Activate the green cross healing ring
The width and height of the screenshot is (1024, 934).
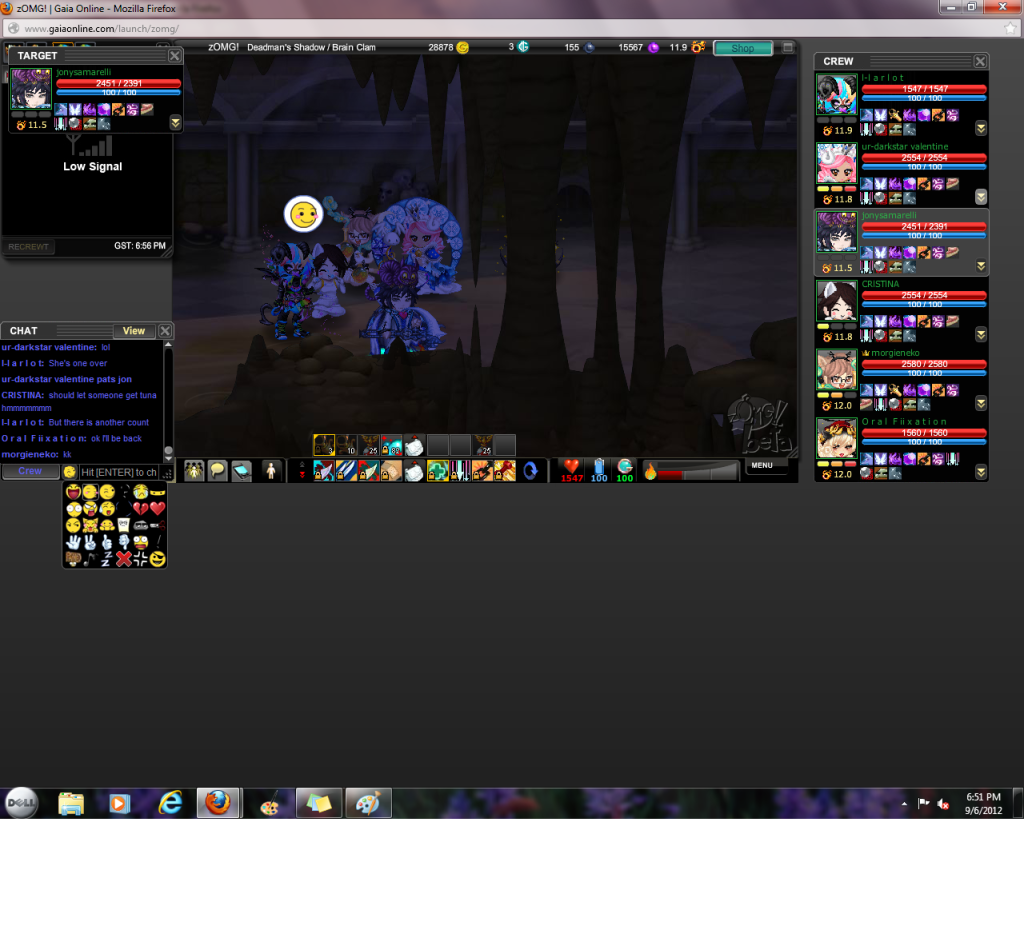point(437,471)
